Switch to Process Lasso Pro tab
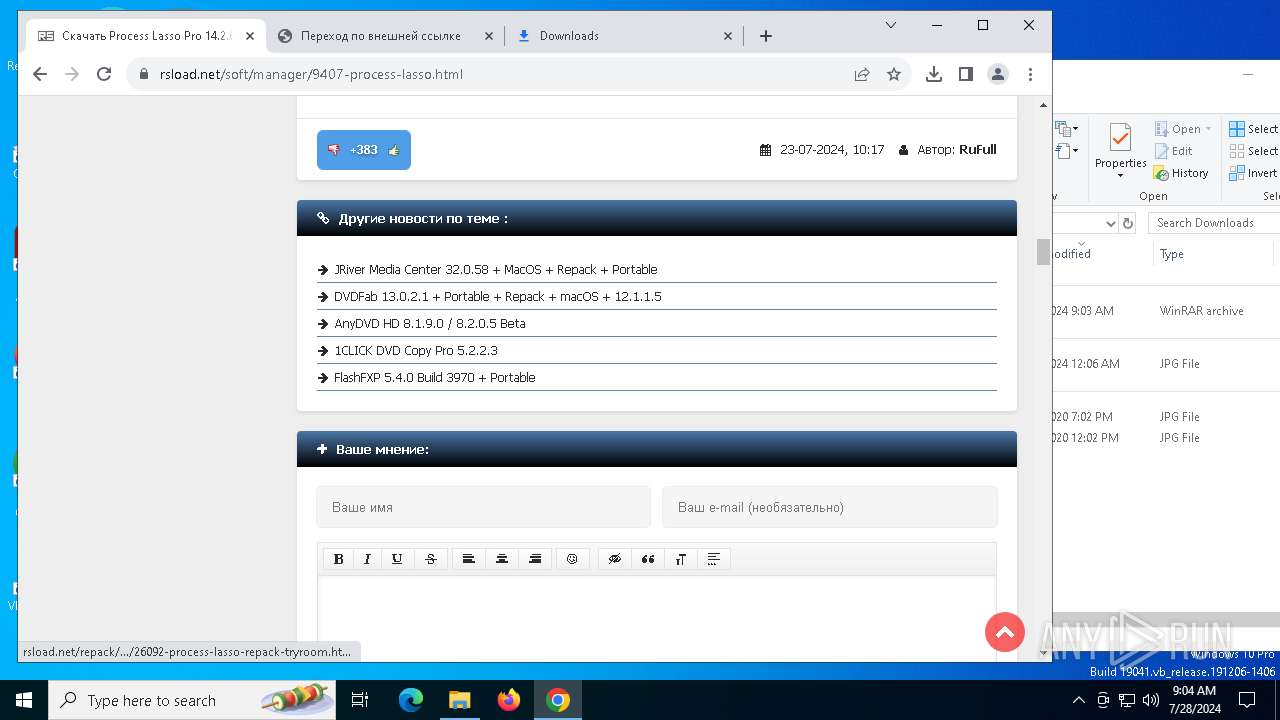Screen dimensions: 1280x720 coord(147,36)
